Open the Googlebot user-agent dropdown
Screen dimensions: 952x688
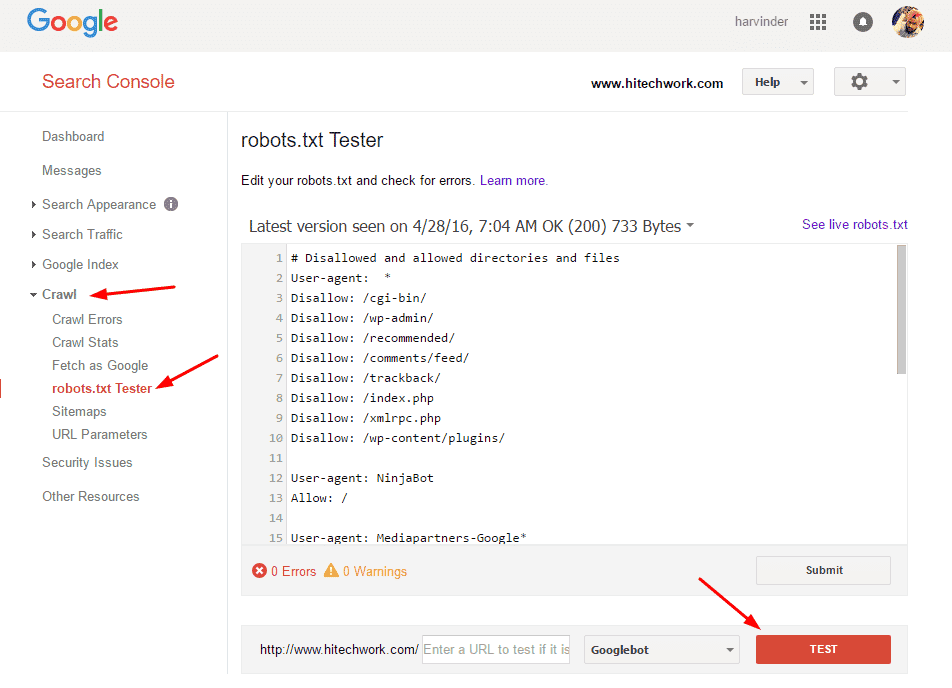[661, 650]
